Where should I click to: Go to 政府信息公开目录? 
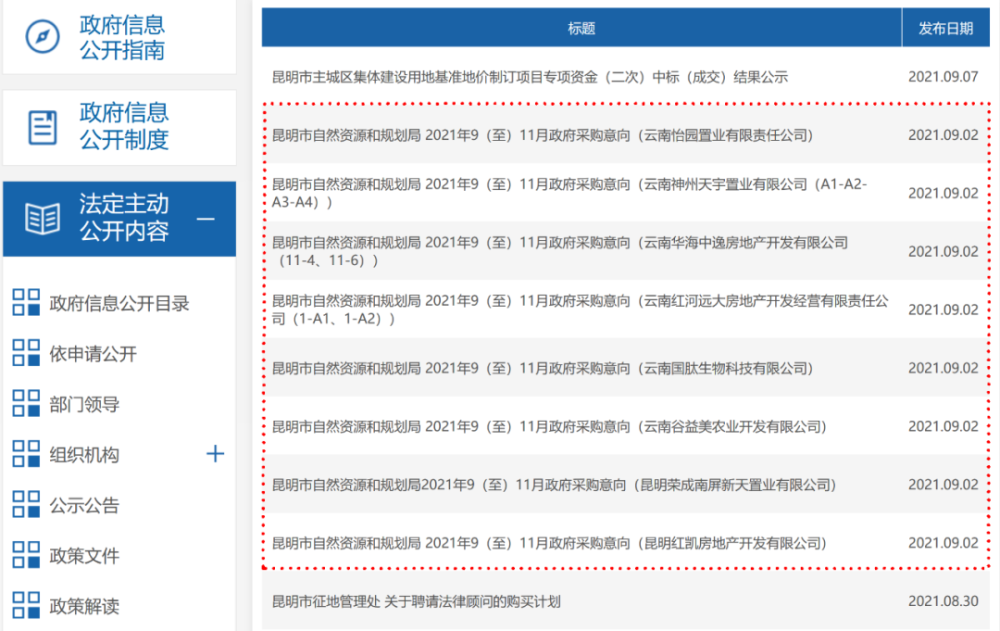tap(120, 303)
